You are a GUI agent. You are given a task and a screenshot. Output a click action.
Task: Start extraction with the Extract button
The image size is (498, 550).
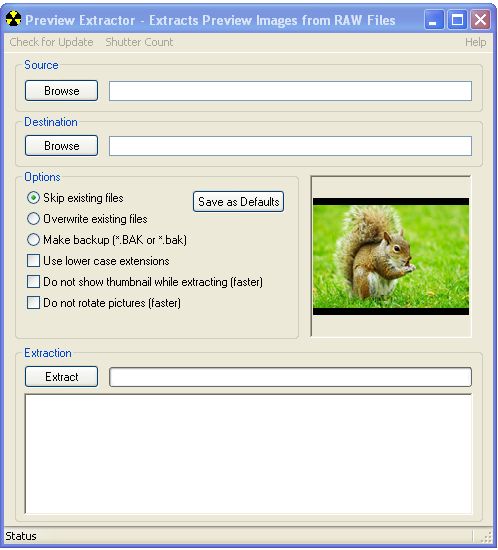tap(61, 377)
